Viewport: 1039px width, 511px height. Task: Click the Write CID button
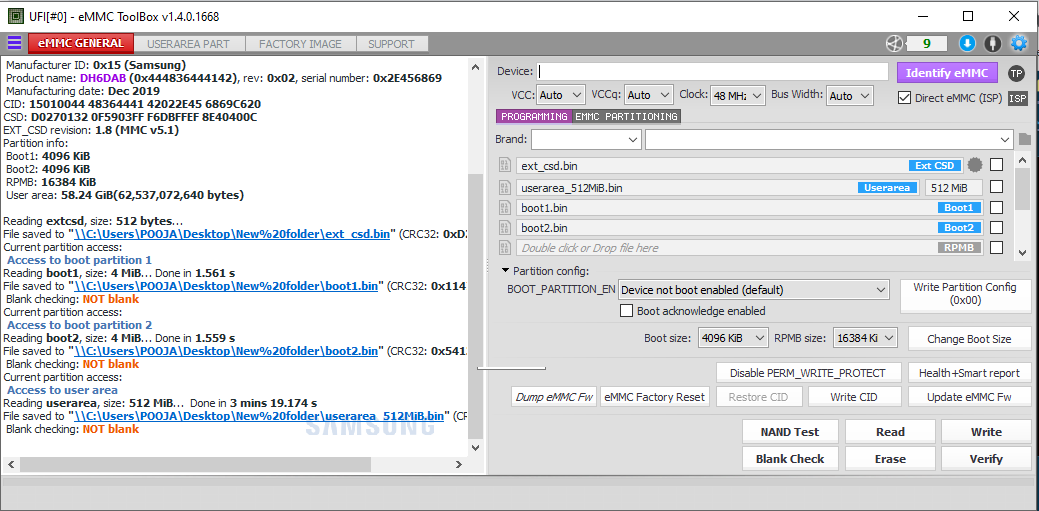[x=854, y=397]
